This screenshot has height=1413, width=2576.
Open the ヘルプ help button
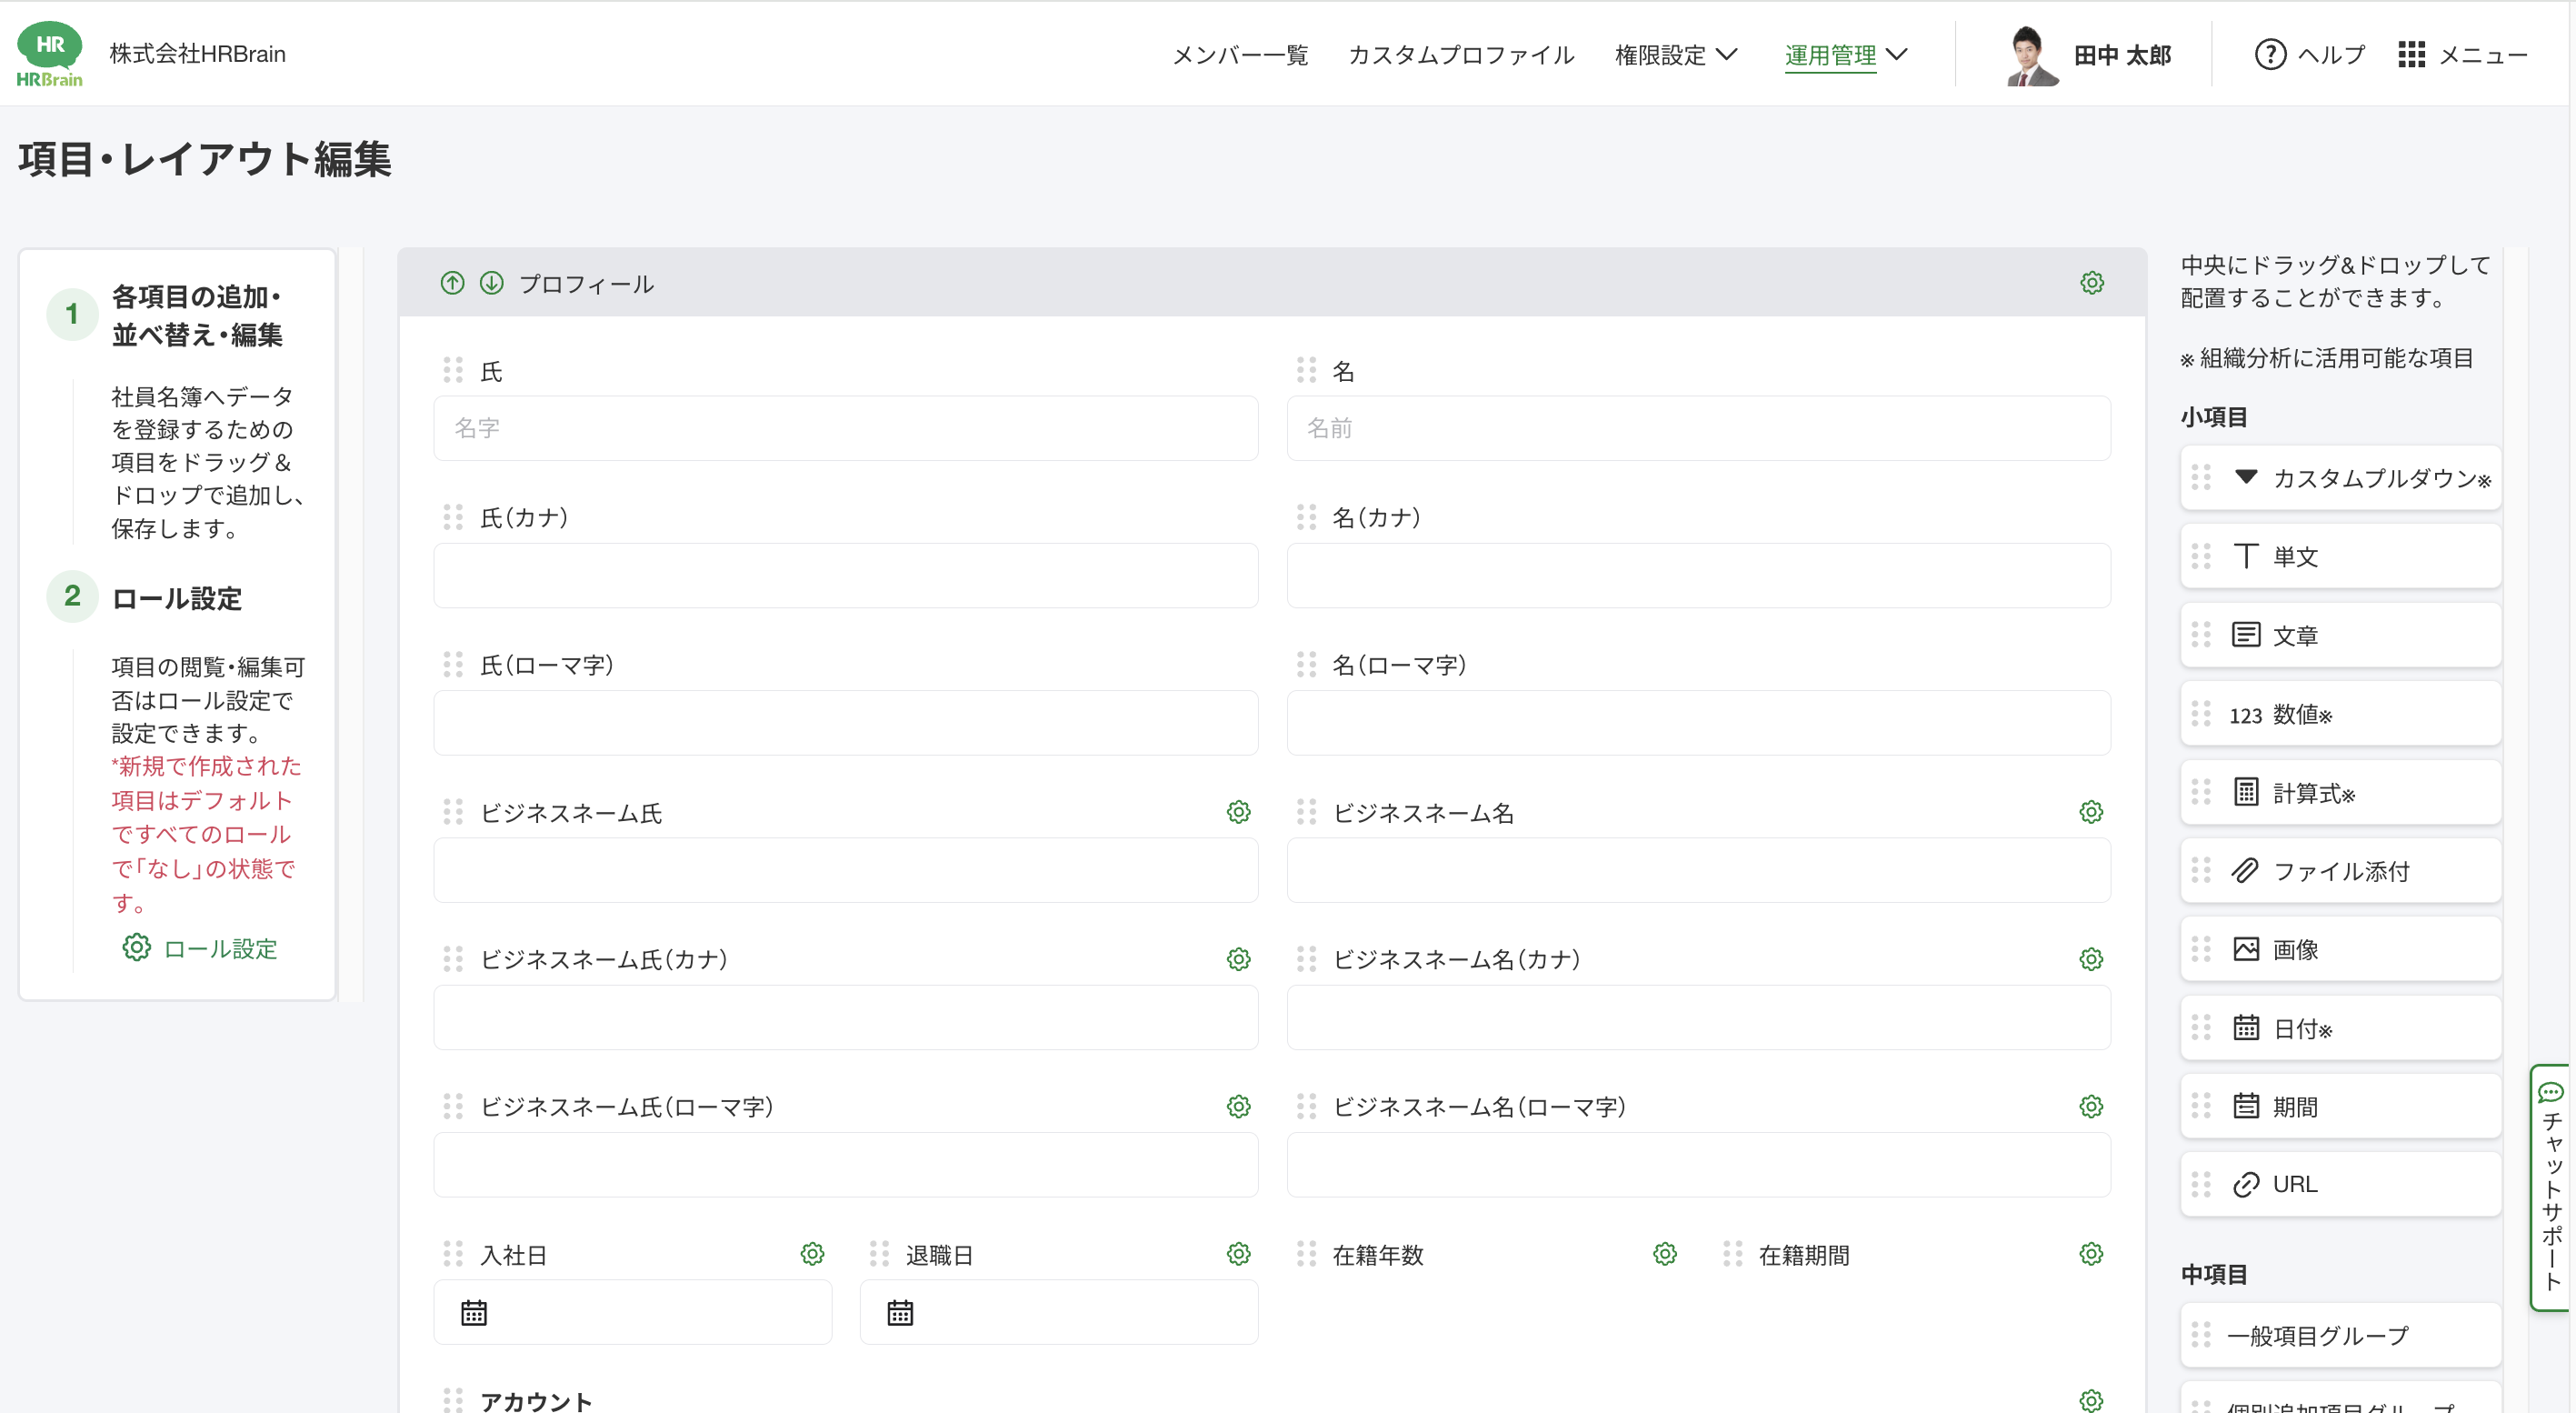(2310, 55)
